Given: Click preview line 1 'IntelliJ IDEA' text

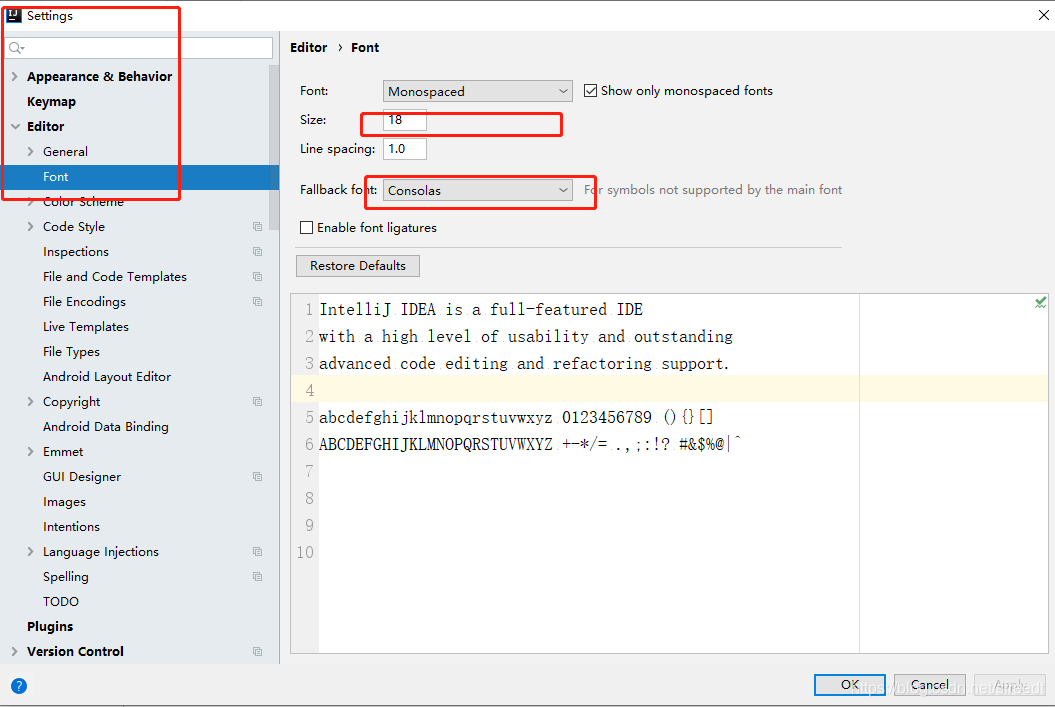Looking at the screenshot, I should (377, 309).
